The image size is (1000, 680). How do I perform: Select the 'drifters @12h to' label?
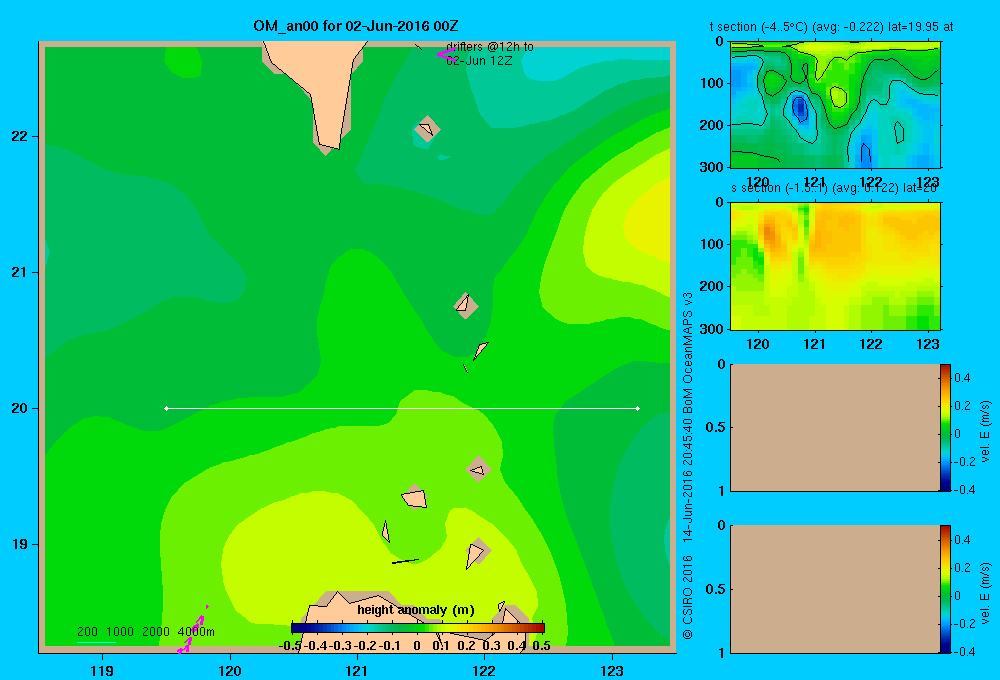490,47
